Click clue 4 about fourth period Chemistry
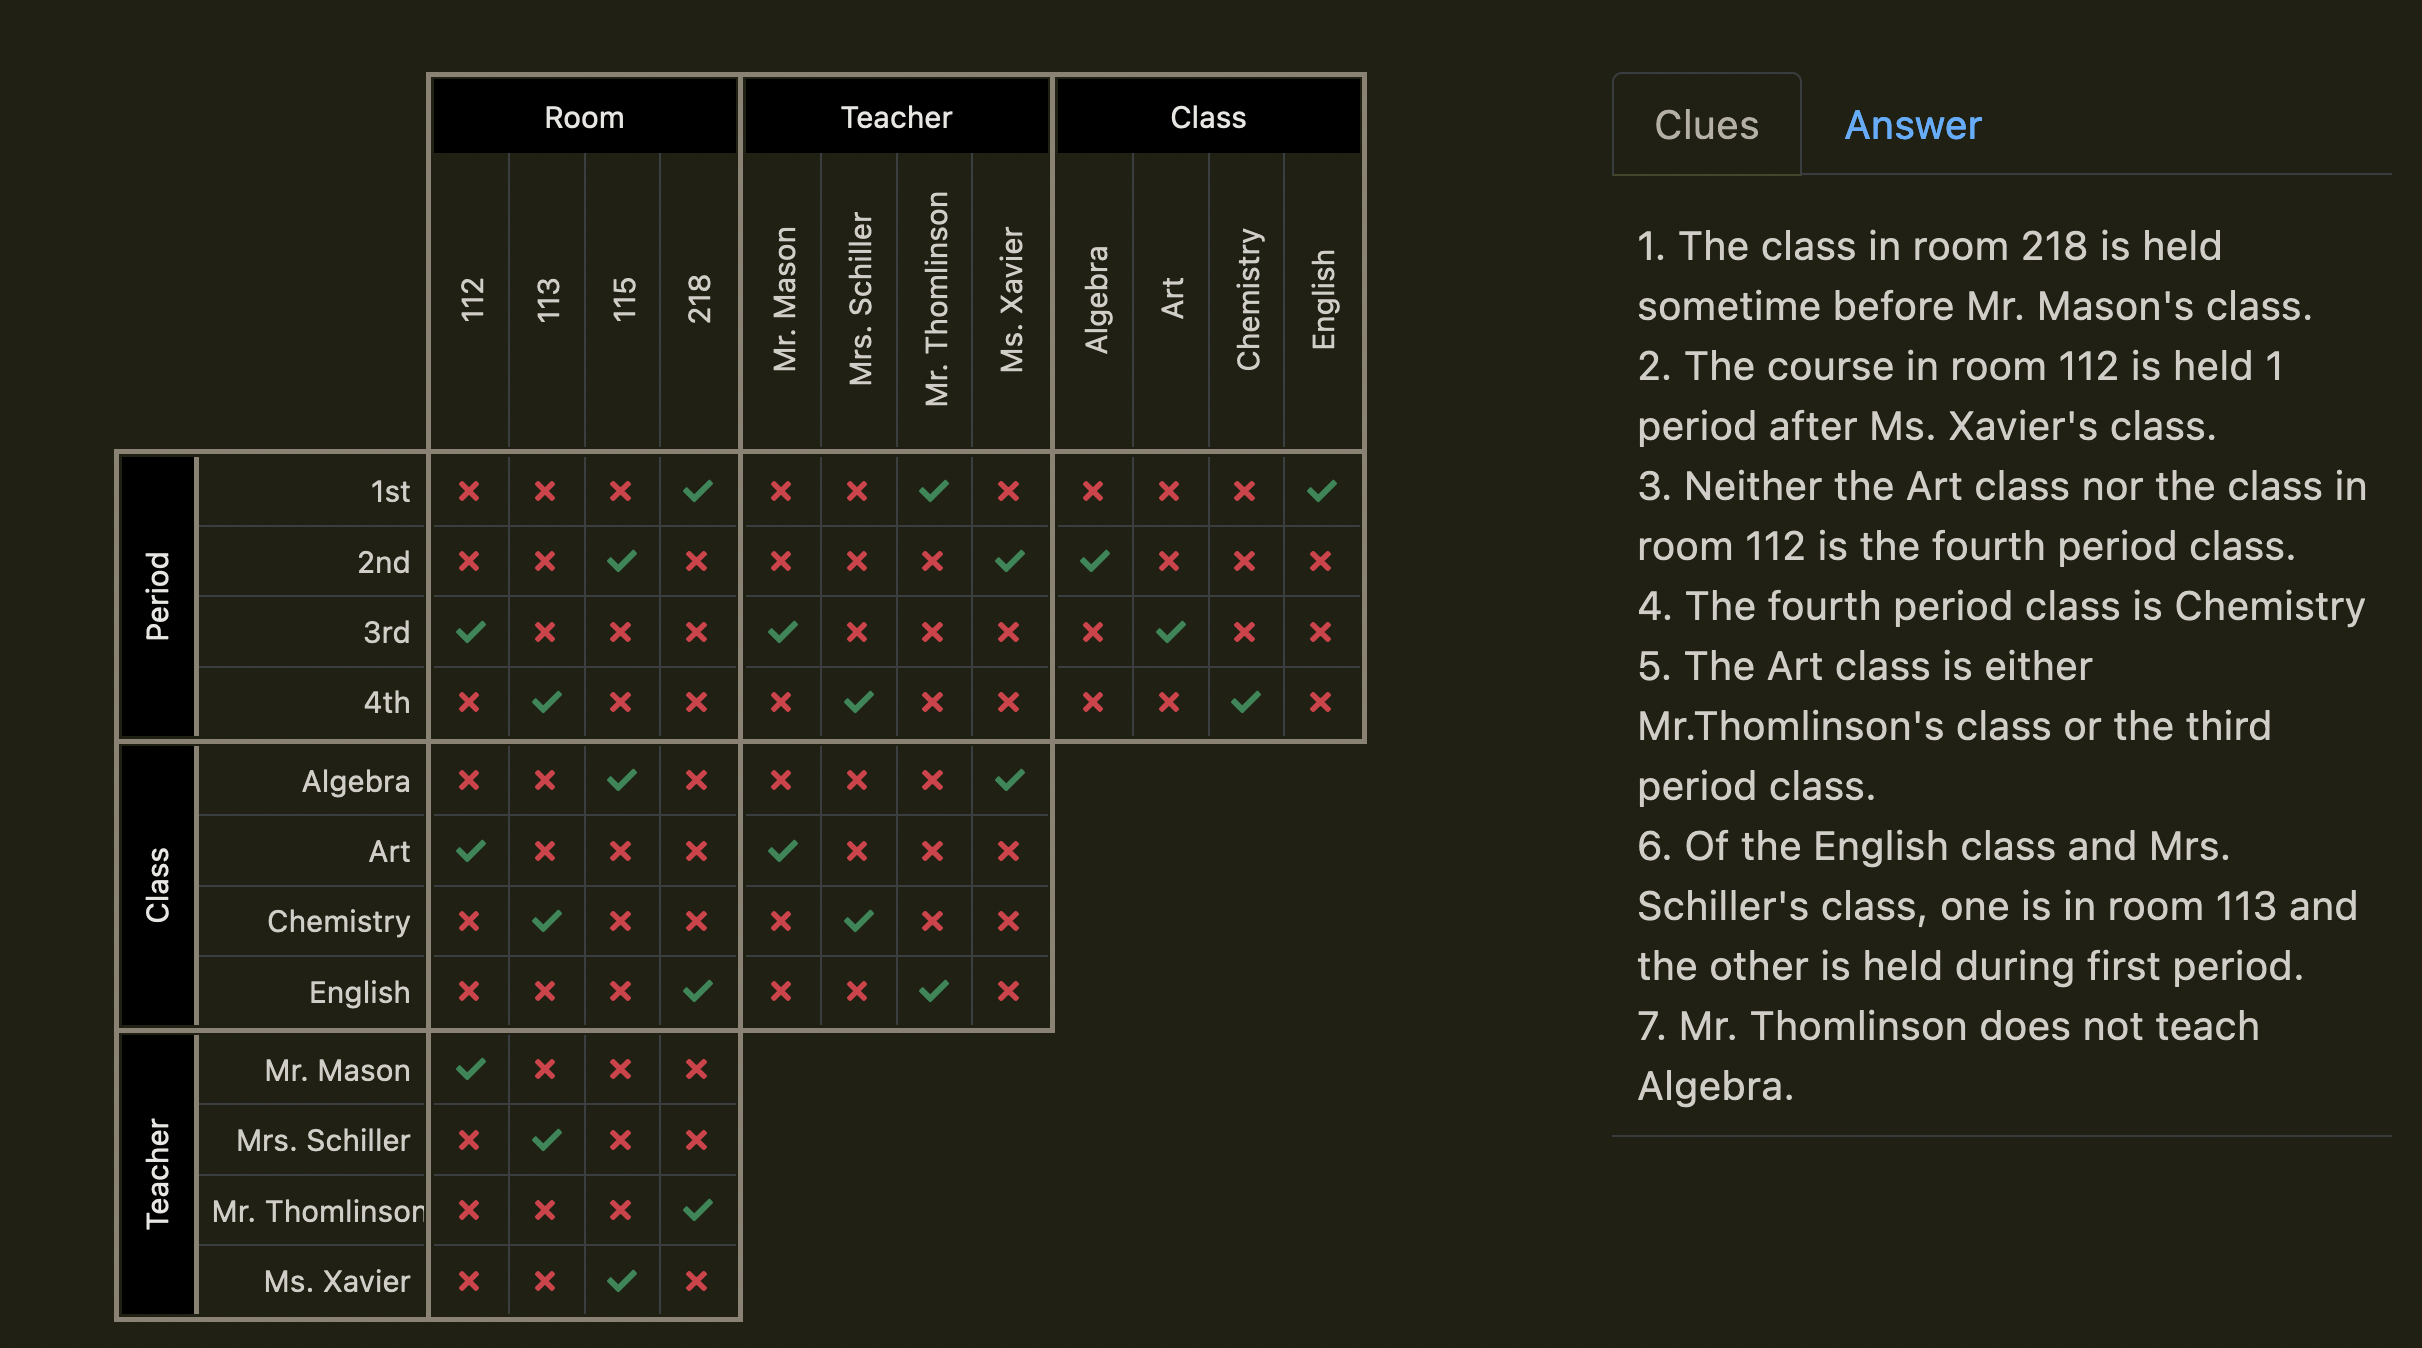This screenshot has height=1348, width=2422. point(2000,606)
